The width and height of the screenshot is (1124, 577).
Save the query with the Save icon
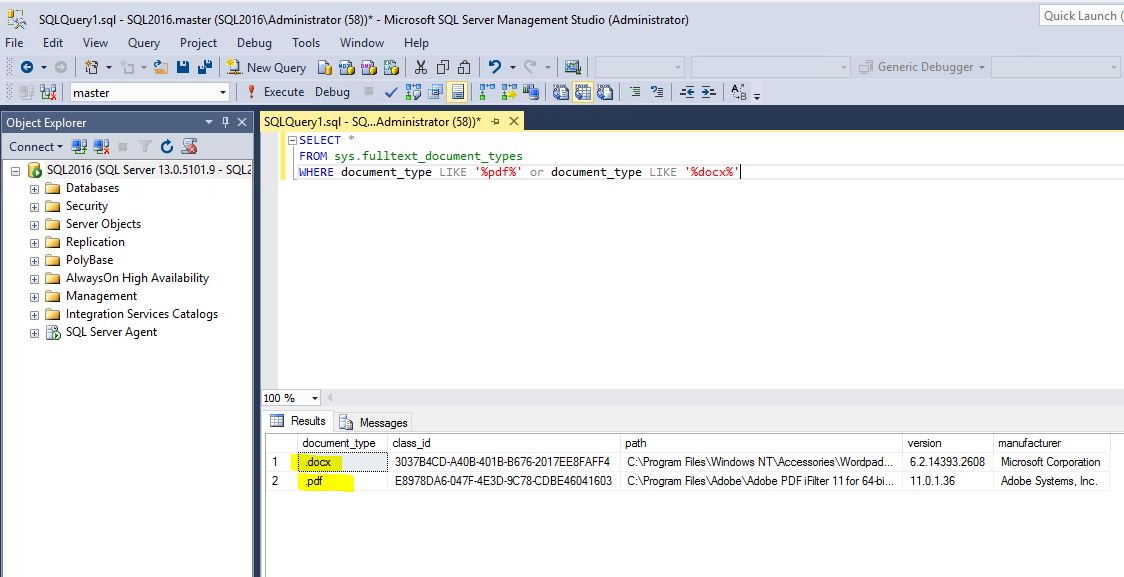click(185, 66)
